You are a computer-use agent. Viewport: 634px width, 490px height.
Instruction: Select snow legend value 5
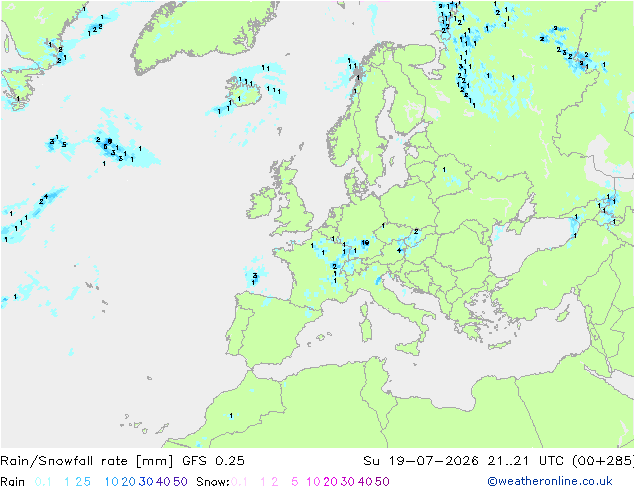[295, 482]
